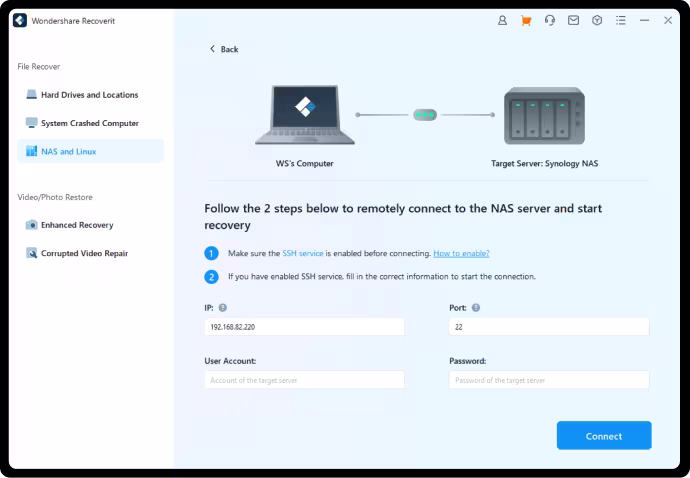Click the Port field help question icon
The image size is (690, 478).
[476, 308]
